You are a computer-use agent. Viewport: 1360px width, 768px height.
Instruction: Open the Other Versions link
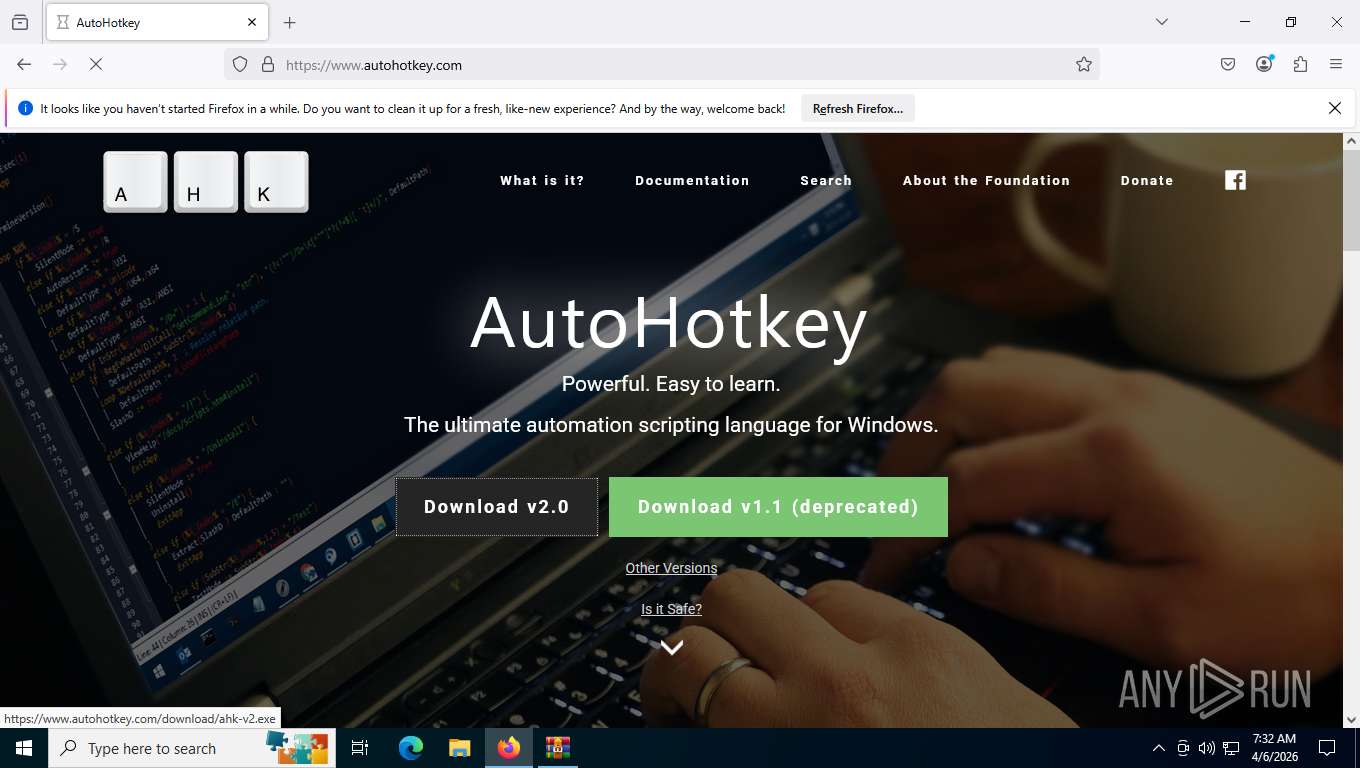671,568
